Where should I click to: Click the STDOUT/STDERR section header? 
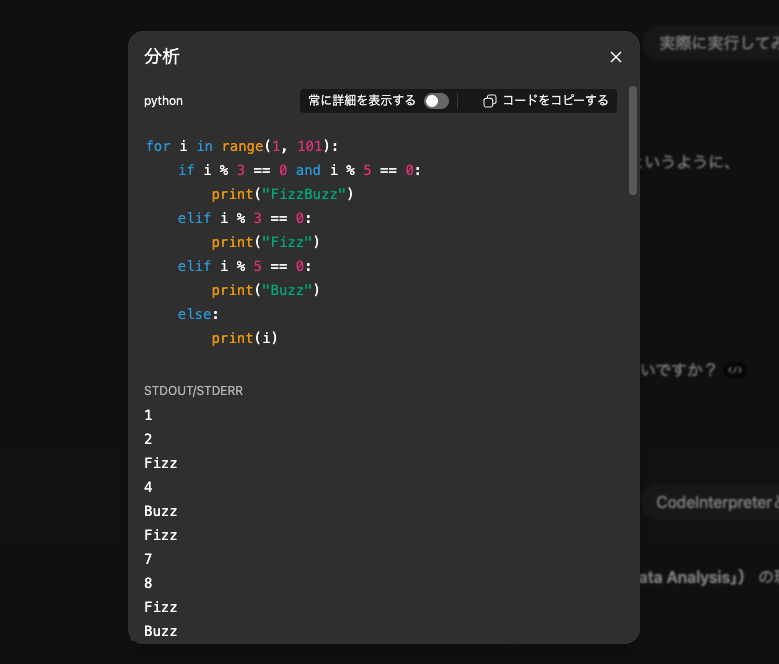[x=194, y=391]
